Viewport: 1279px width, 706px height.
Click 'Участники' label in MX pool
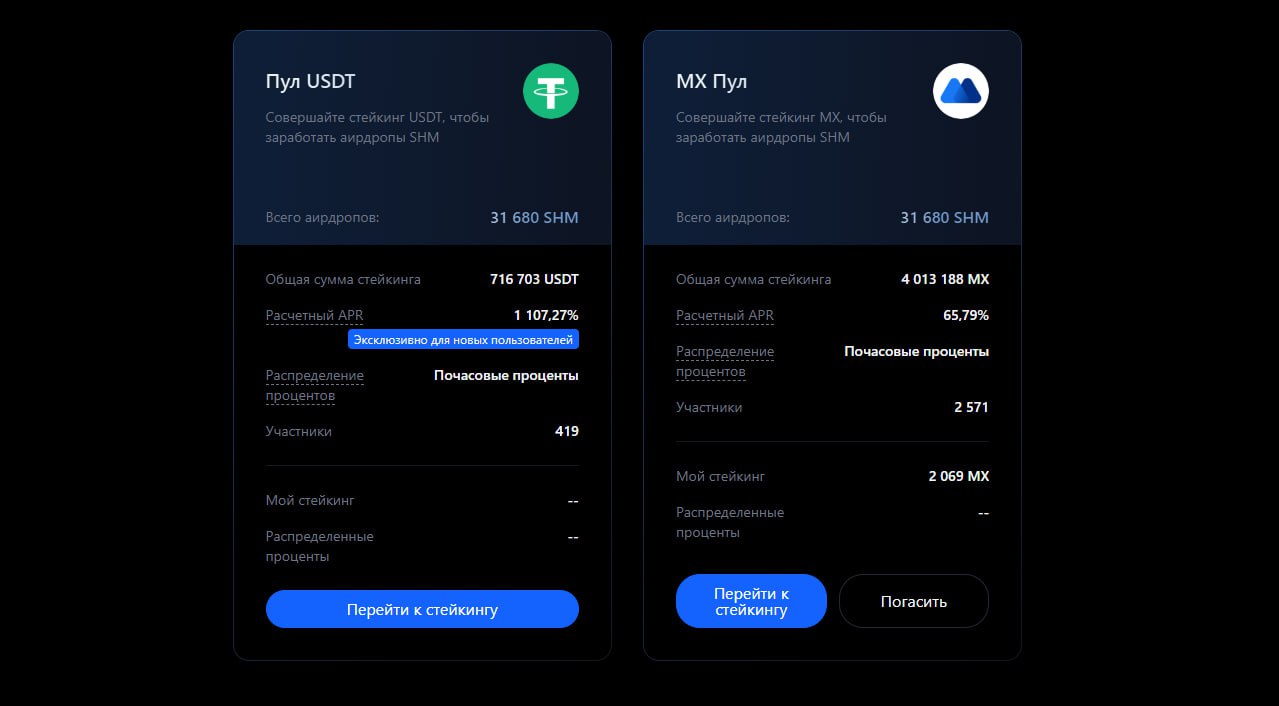[709, 407]
